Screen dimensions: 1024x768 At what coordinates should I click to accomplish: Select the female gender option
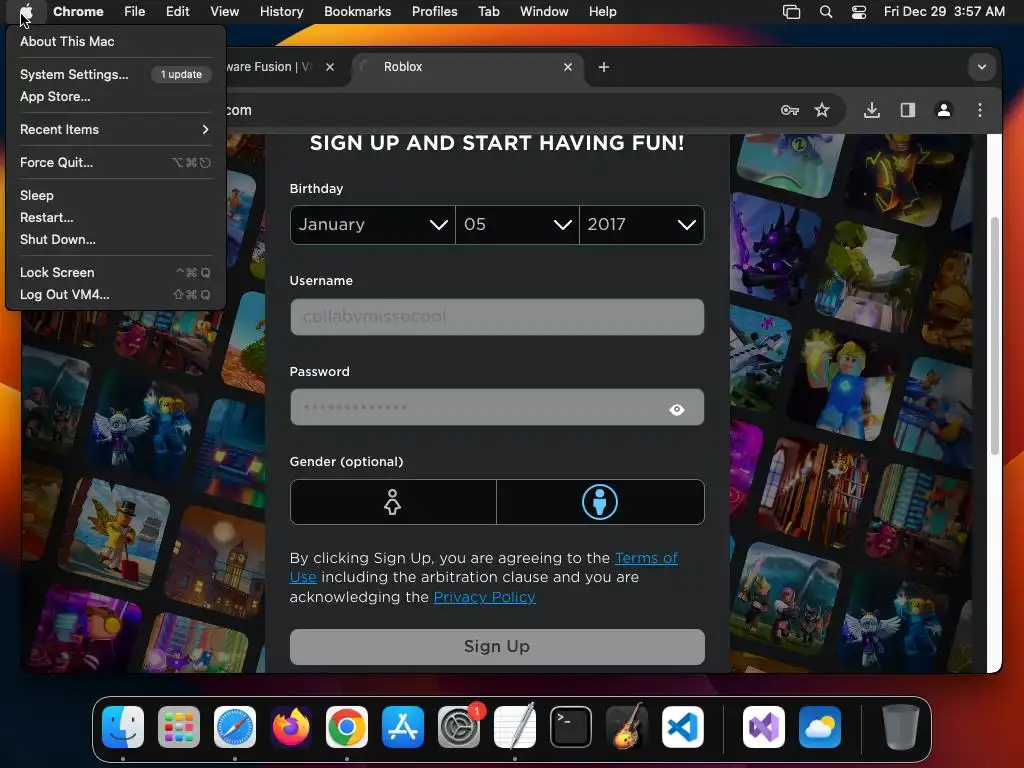click(x=392, y=502)
